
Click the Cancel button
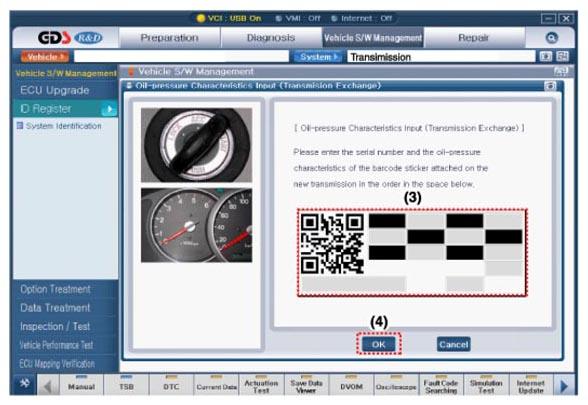click(453, 344)
